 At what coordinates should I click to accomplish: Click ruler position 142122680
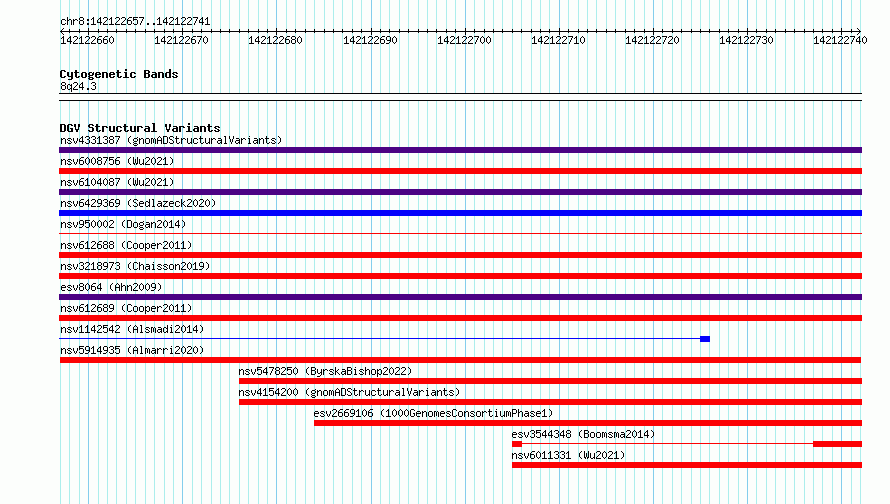pos(275,40)
